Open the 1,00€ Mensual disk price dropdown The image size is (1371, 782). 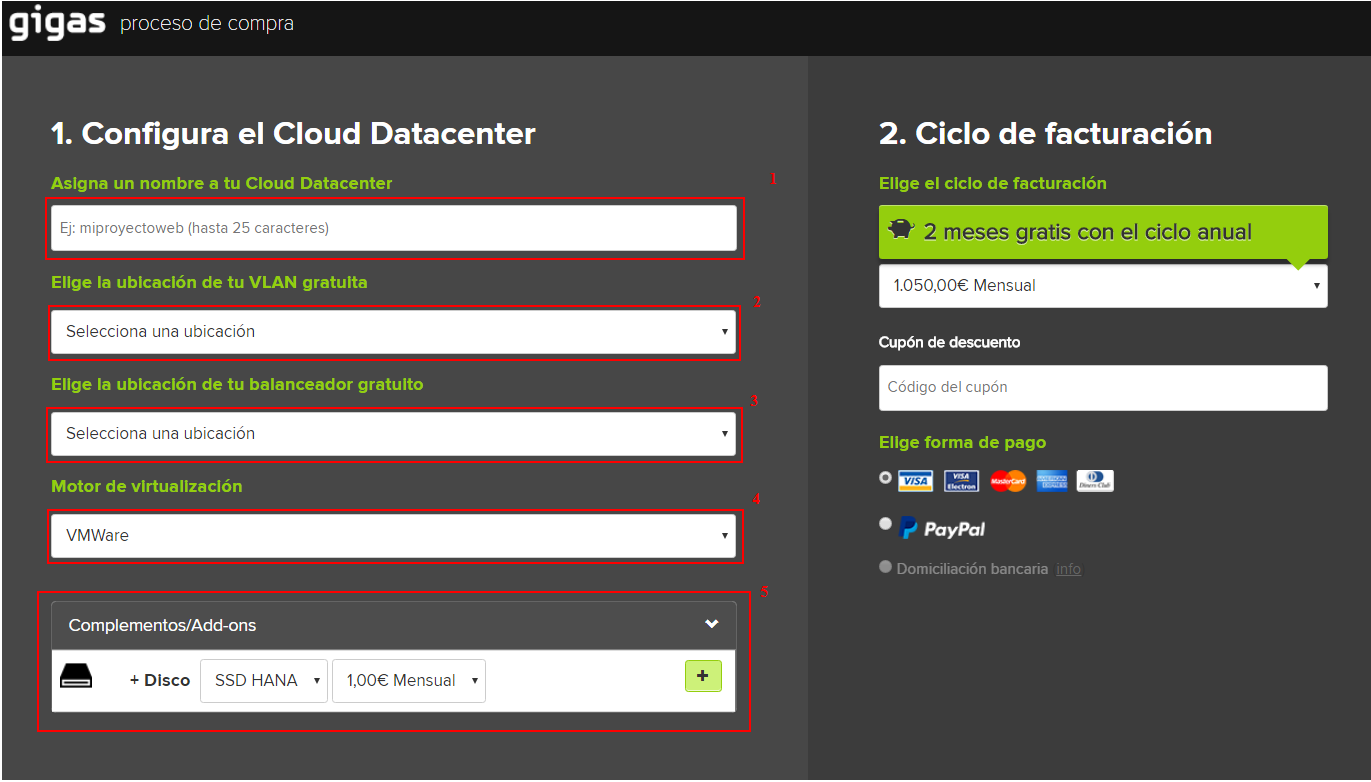click(x=409, y=680)
